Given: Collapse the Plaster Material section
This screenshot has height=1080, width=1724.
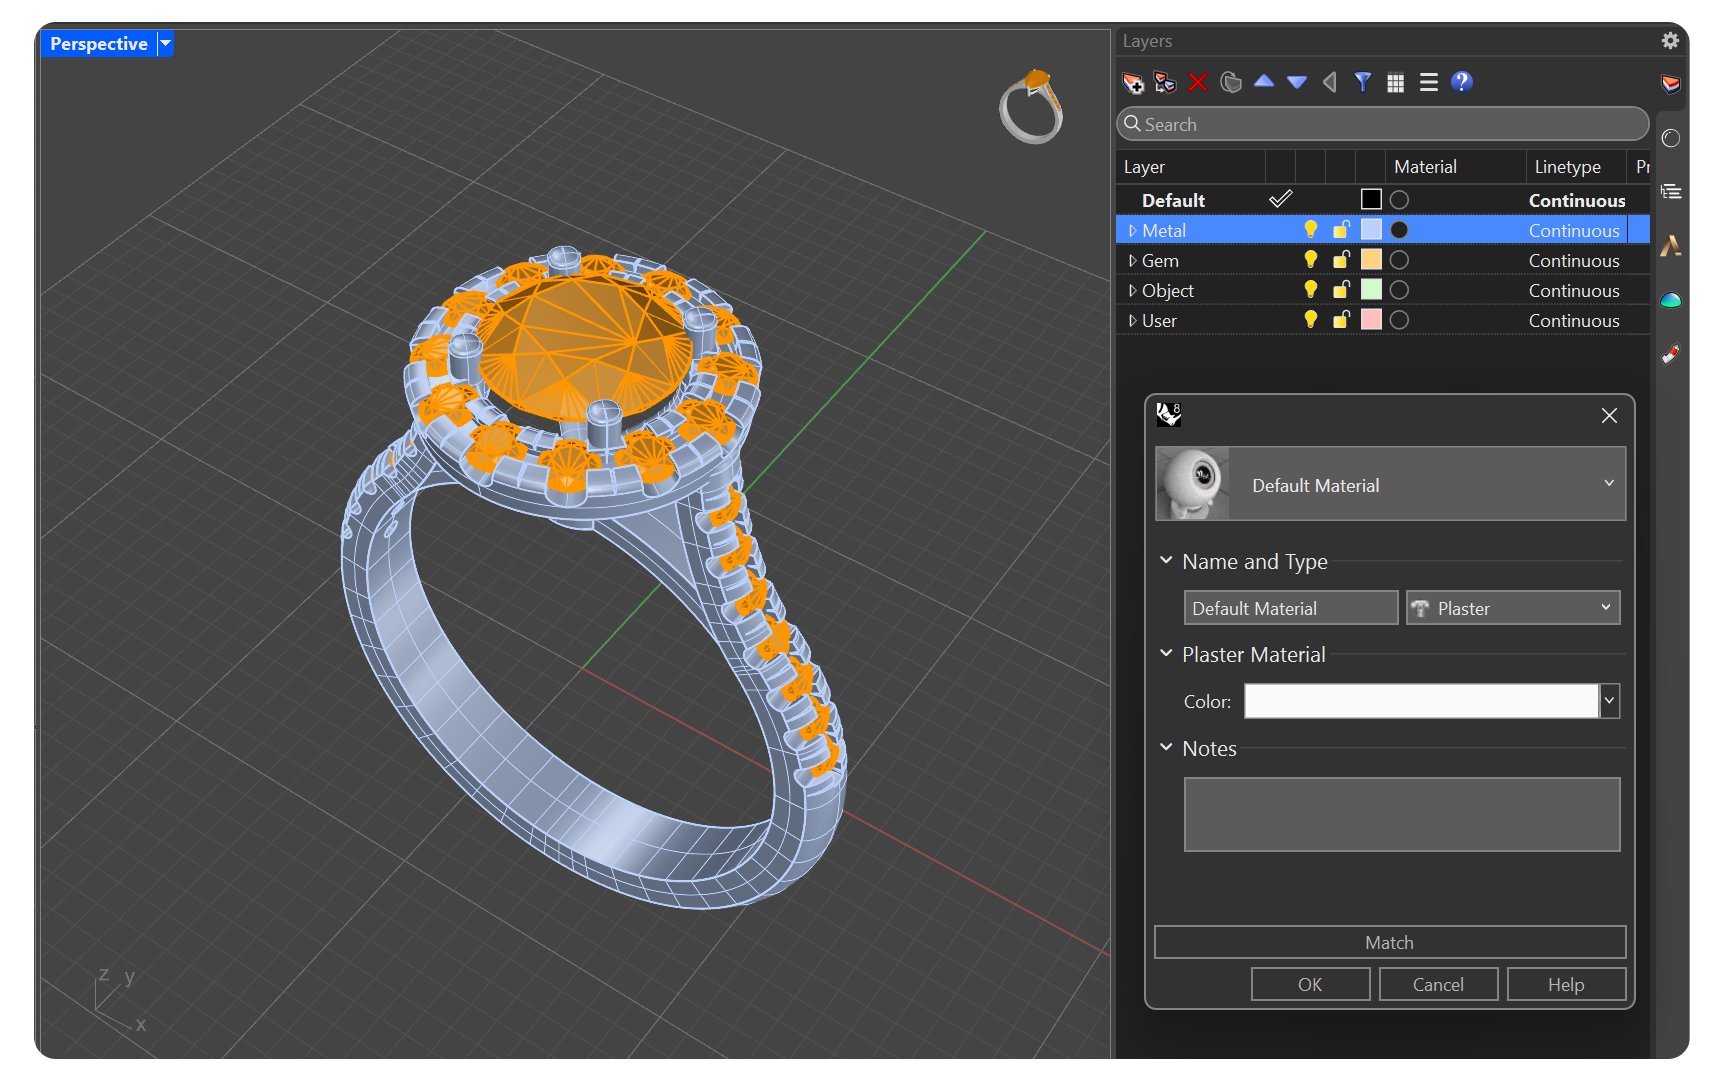Looking at the screenshot, I should tap(1166, 654).
